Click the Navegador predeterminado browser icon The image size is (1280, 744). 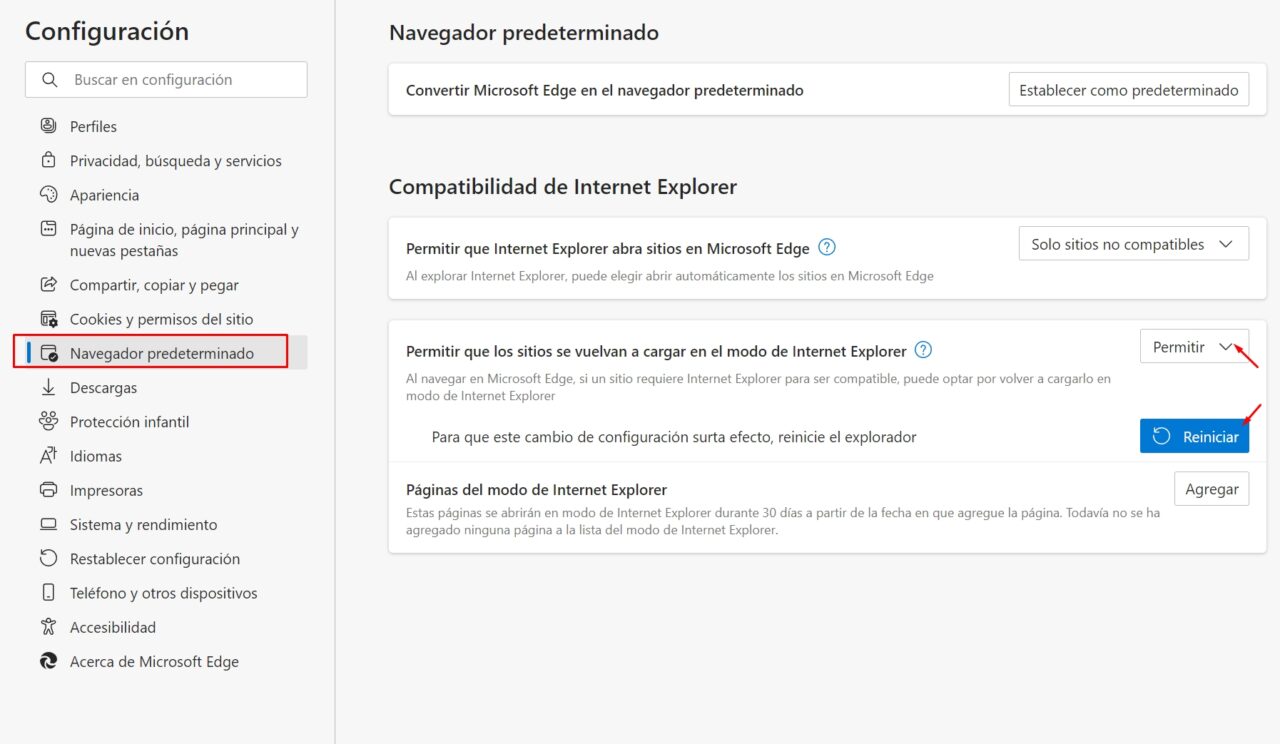click(x=48, y=353)
